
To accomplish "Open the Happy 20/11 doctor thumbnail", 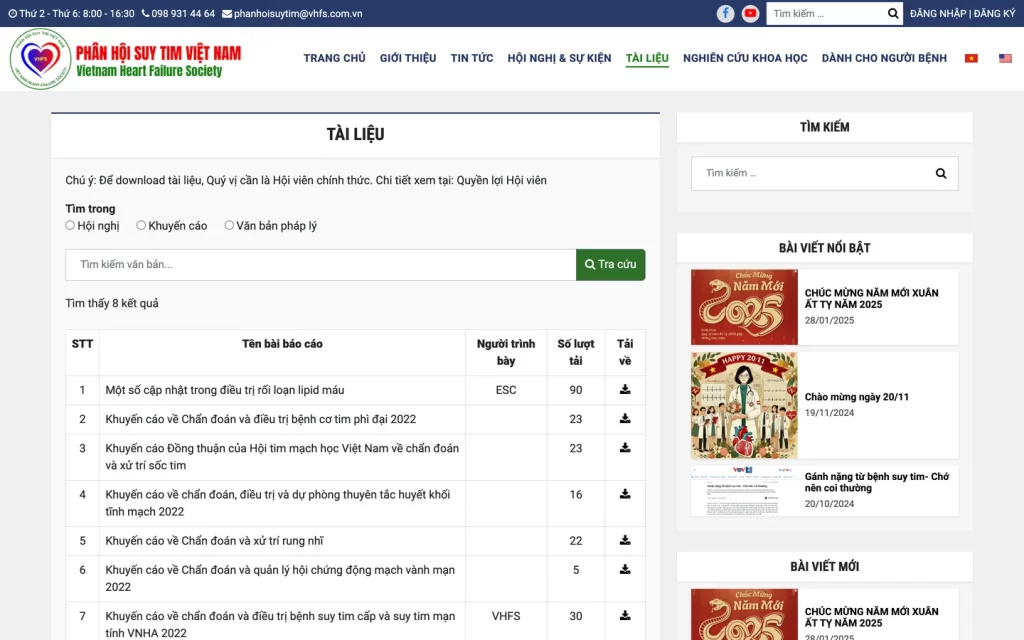I will click(744, 406).
